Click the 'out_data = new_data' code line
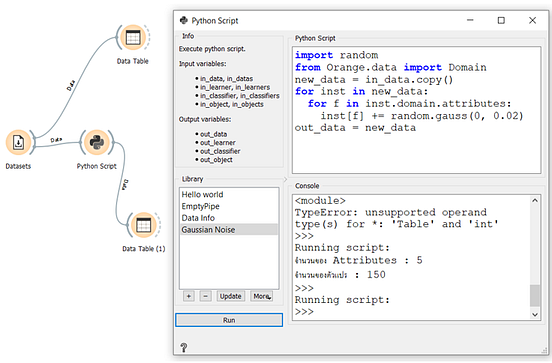Screen dimensions: 552x363 (x=355, y=127)
